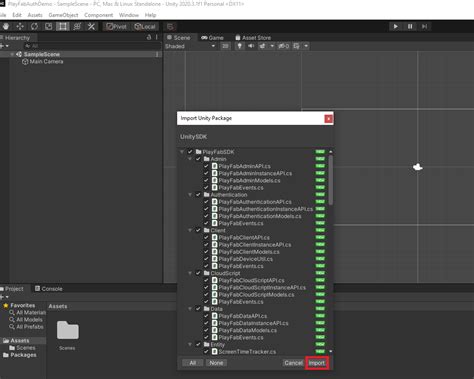Image resolution: width=474 pixels, height=379 pixels.
Task: Collapse the SampleScene in Hierarchy
Action: coord(12,54)
